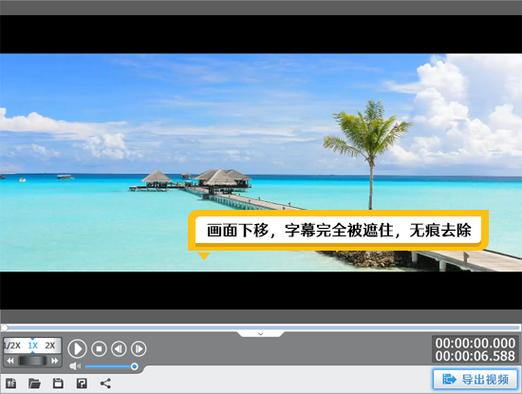The width and height of the screenshot is (522, 394).
Task: Click the total duration 00:00:06.588
Action: (475, 356)
